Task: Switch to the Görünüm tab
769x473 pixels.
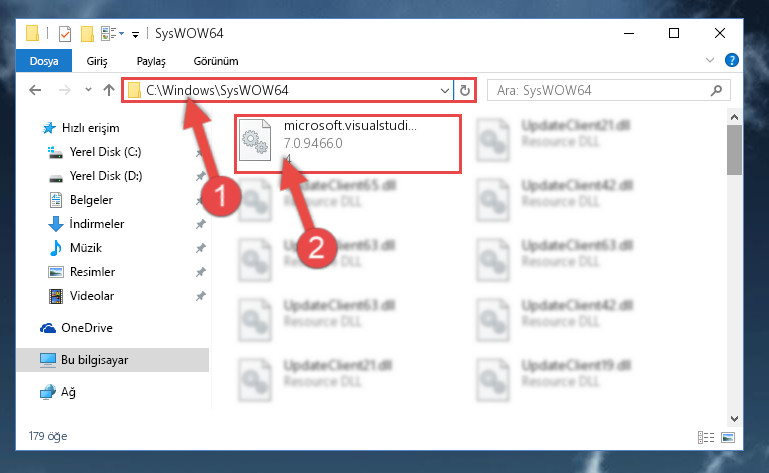Action: tap(216, 61)
